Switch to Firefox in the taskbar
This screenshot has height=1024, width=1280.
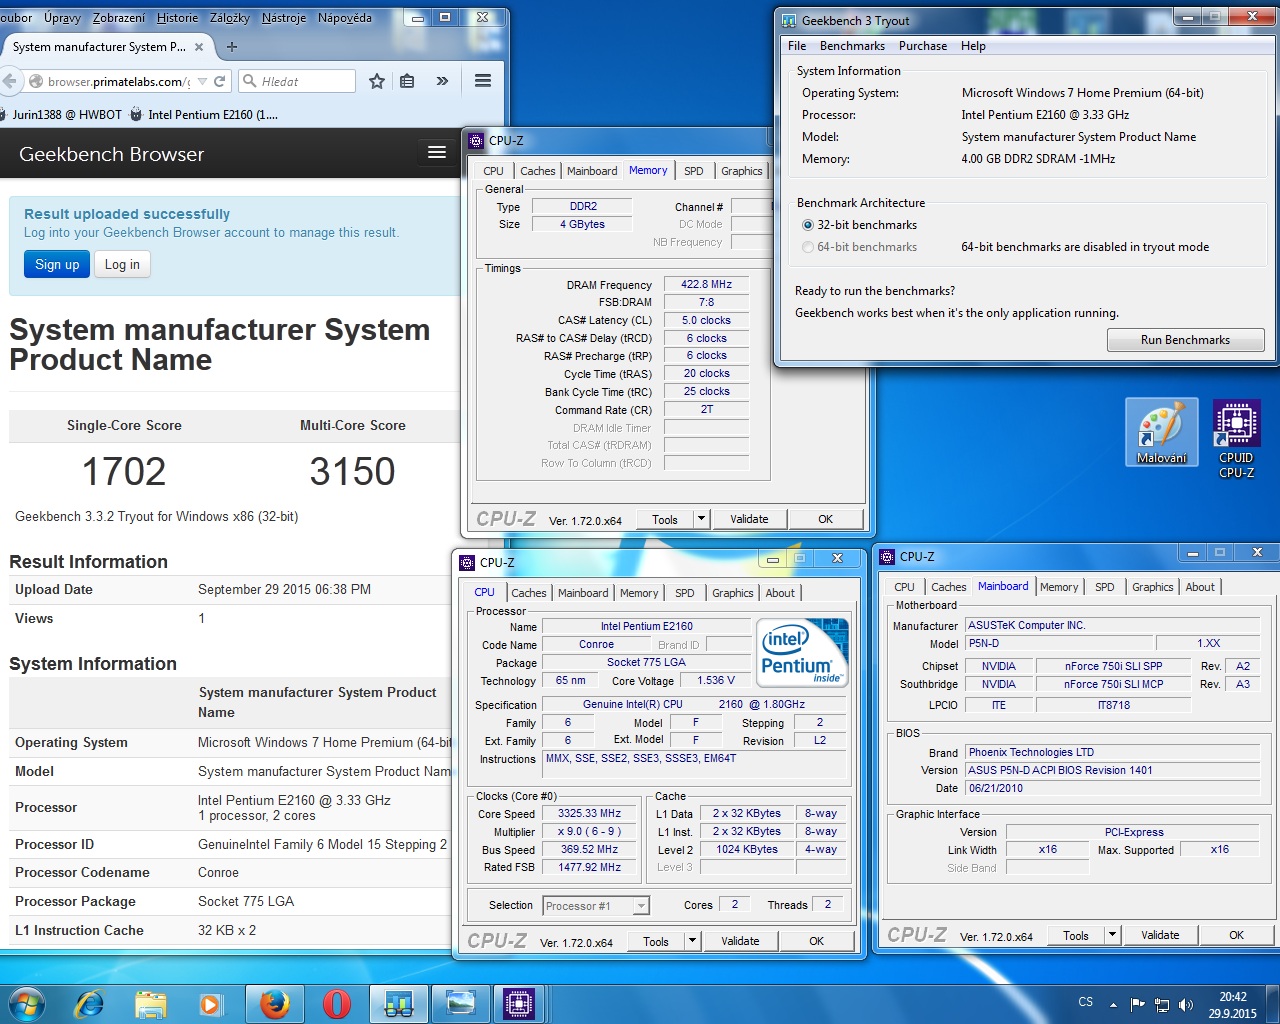274,1003
